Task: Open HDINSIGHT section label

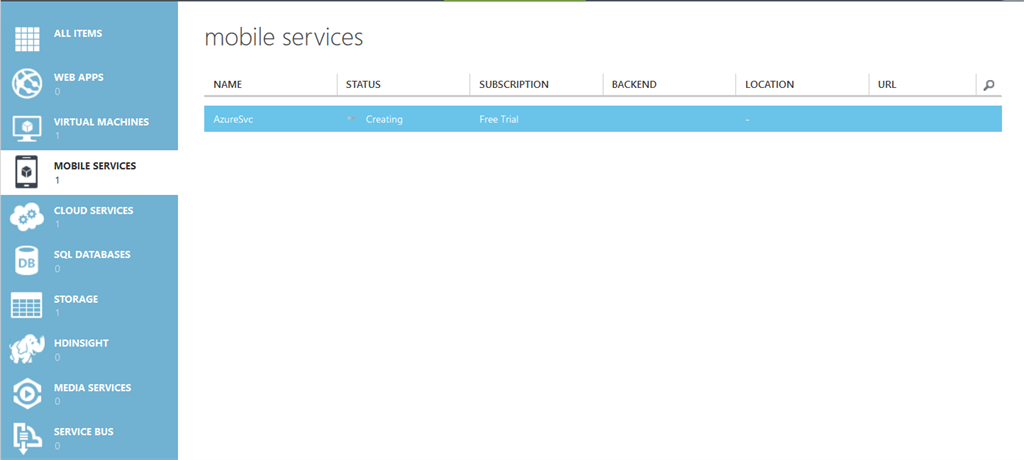Action: pyautogui.click(x=81, y=343)
